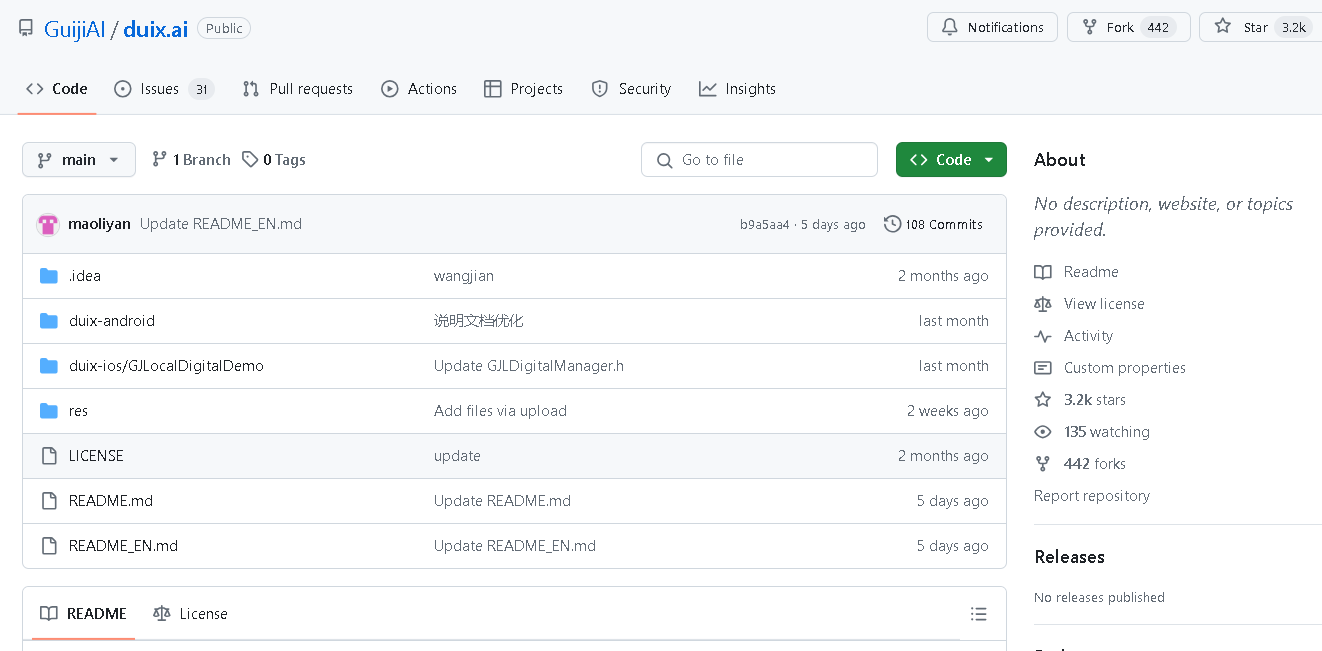Click the file icon beside README_EN.md
The image size is (1322, 651).
(49, 546)
